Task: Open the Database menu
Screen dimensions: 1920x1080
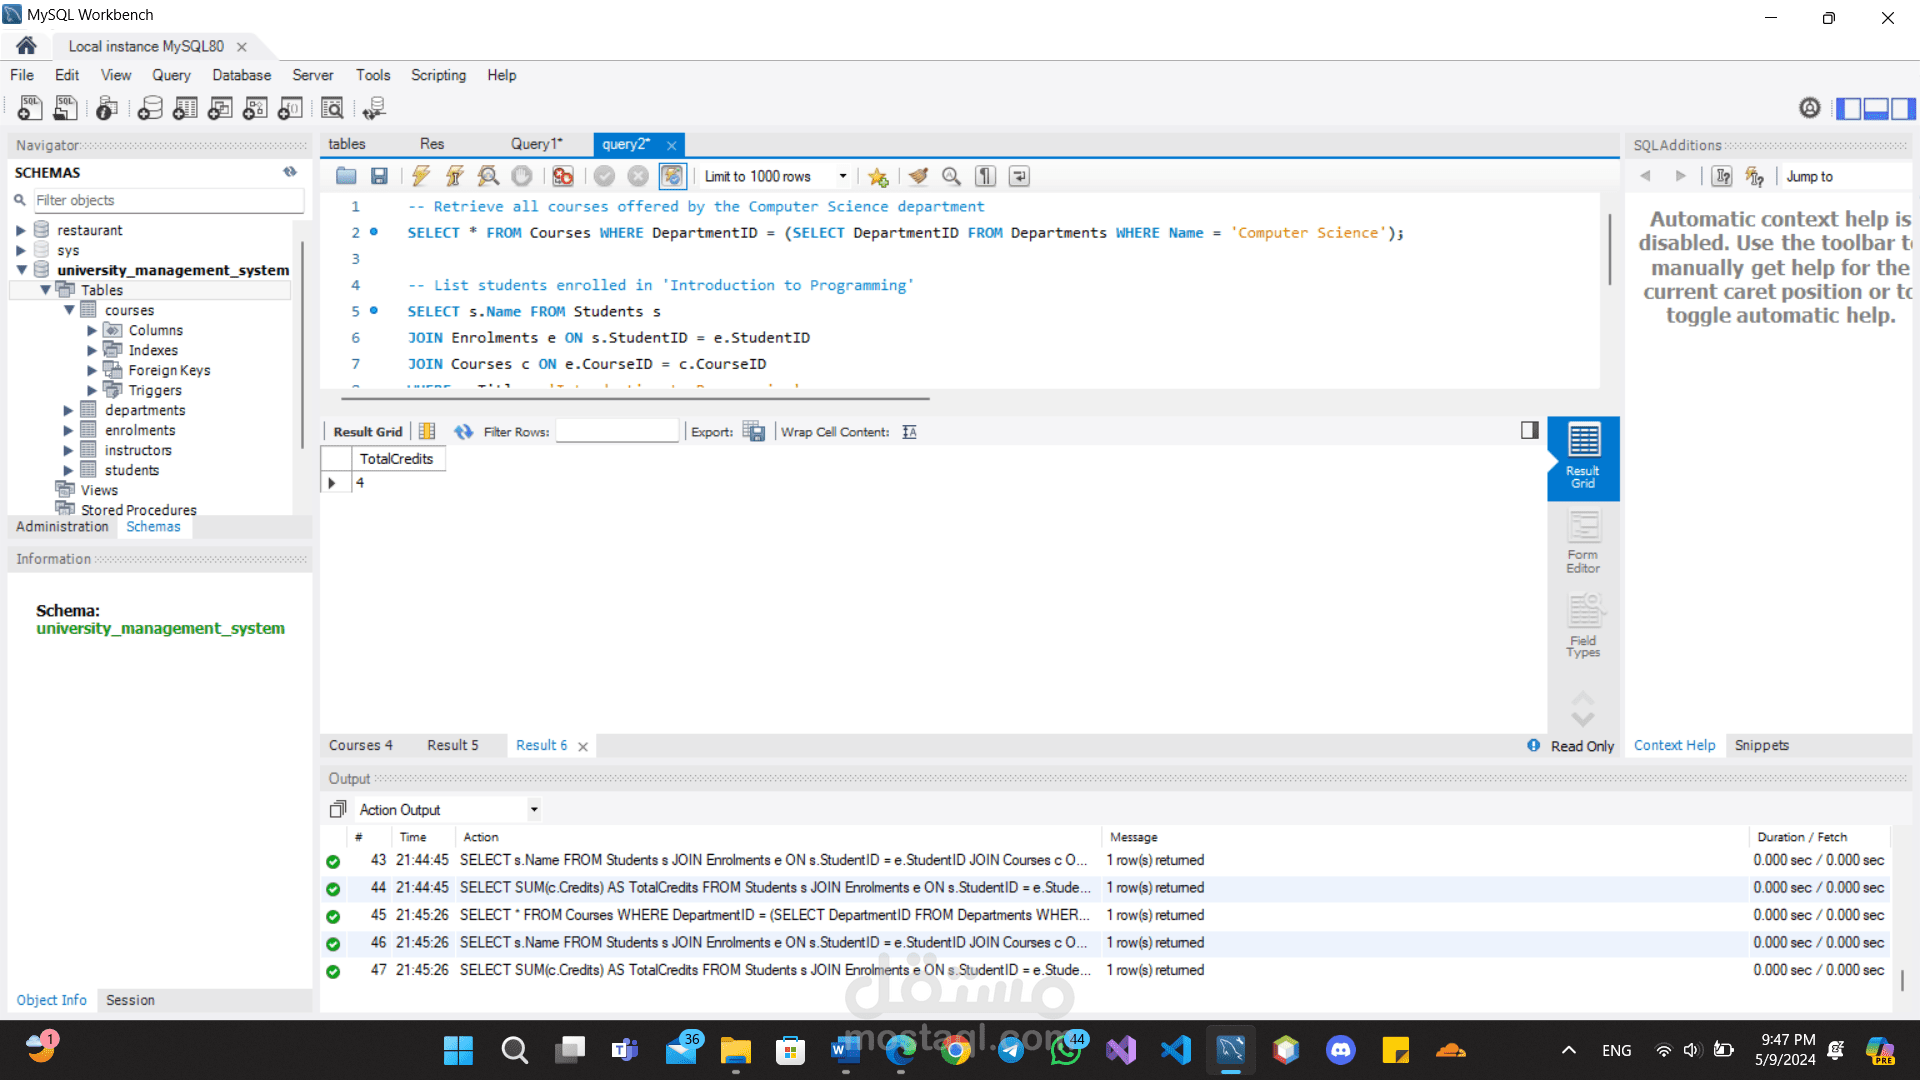Action: [241, 75]
